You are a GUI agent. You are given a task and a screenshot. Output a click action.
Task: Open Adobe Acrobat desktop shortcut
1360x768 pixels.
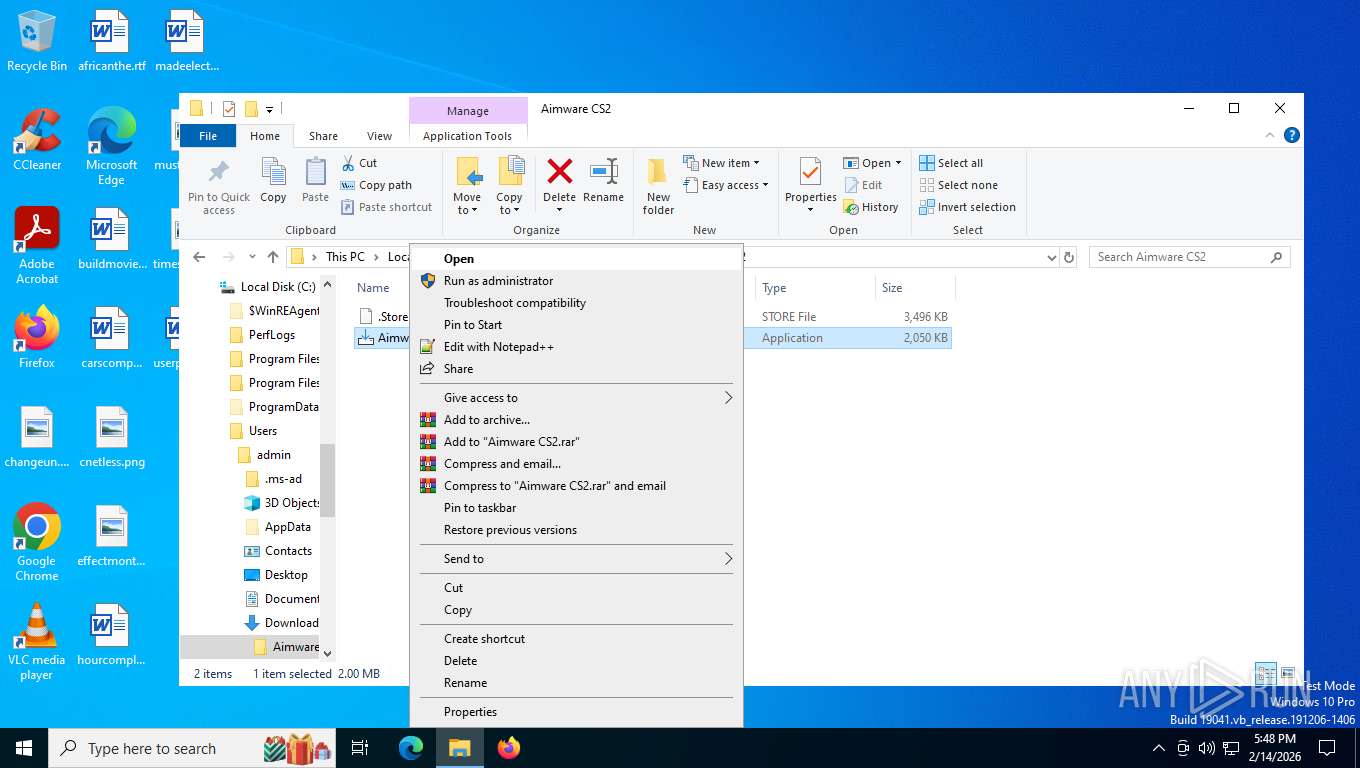(37, 246)
